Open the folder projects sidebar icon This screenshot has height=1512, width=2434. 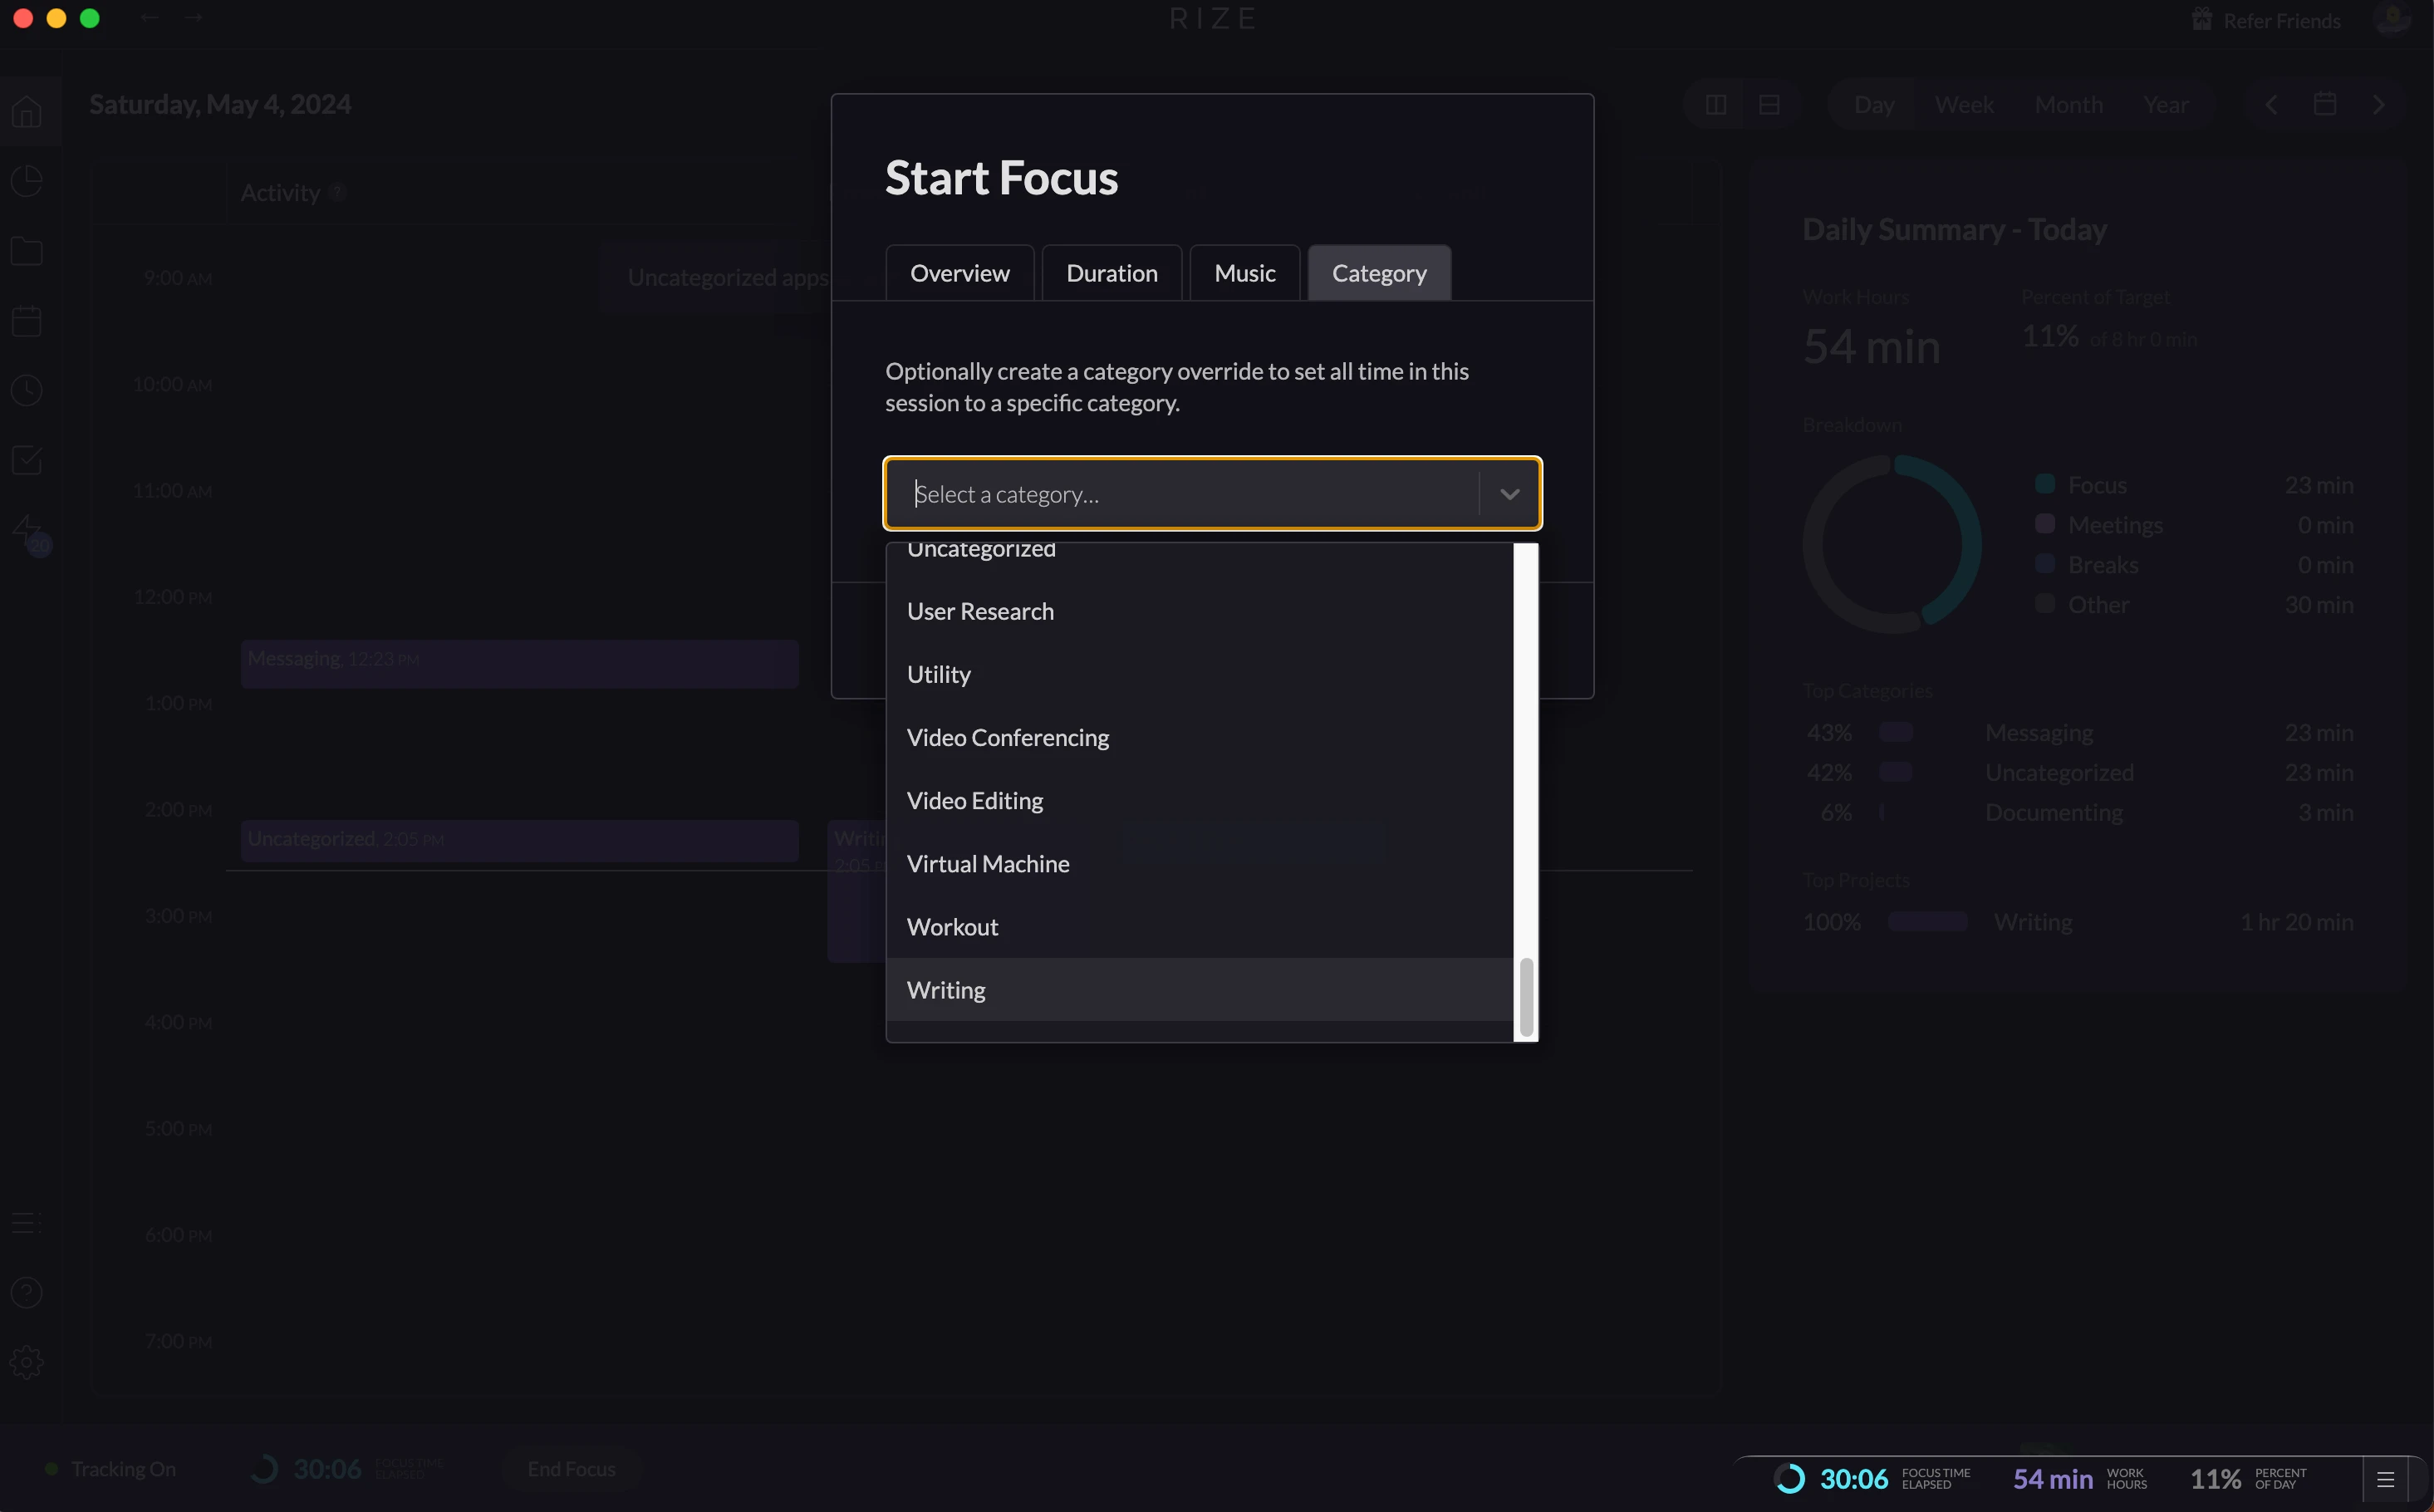tap(27, 251)
